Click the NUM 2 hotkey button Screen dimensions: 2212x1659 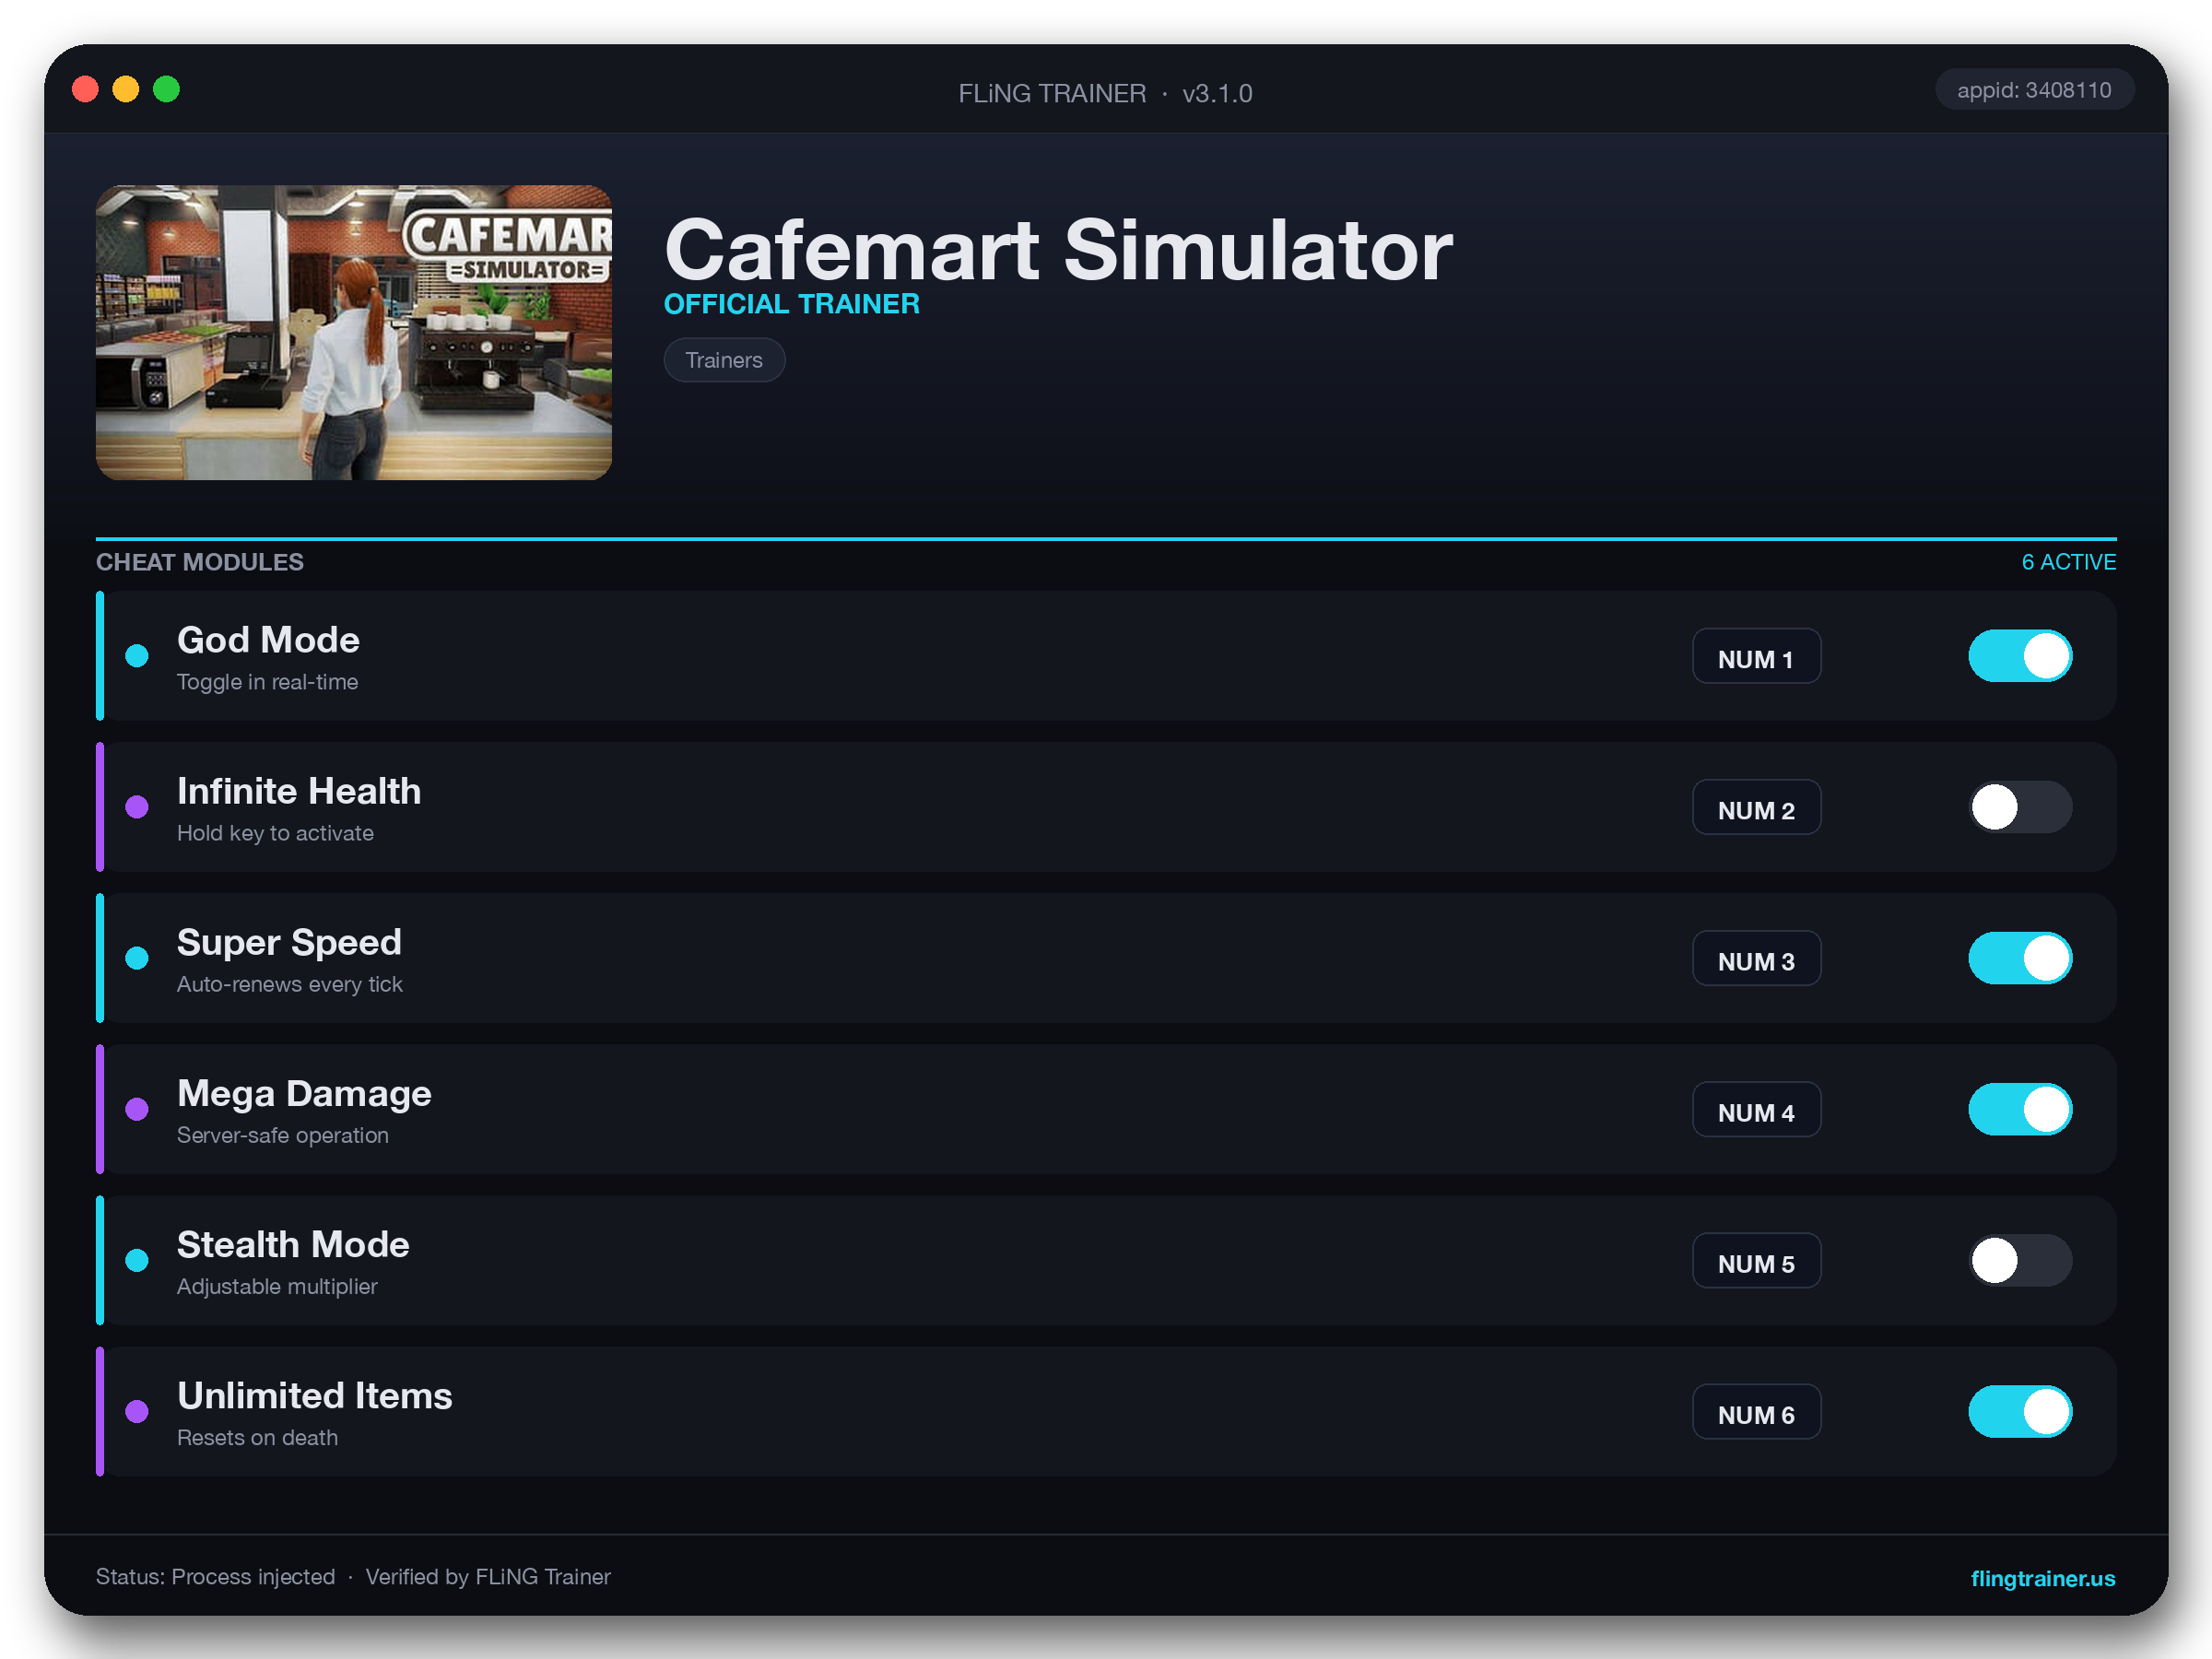(1756, 807)
